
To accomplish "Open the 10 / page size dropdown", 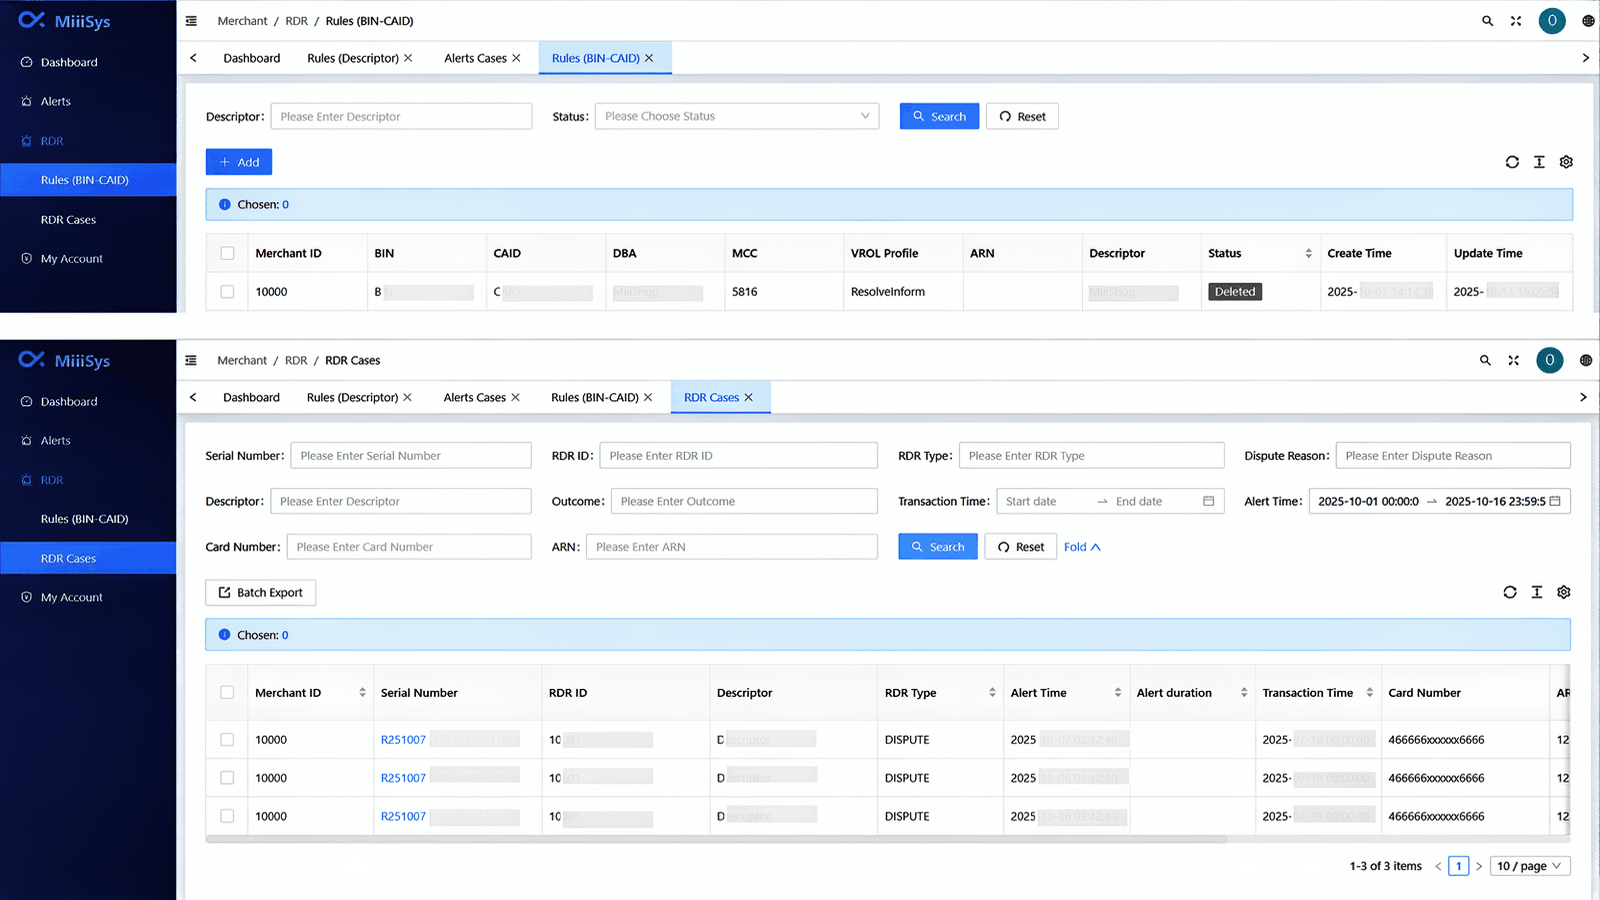I will [1530, 866].
